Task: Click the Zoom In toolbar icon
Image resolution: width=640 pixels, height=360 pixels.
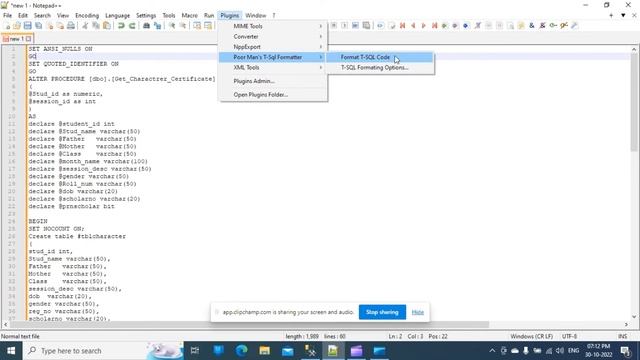Action: [172, 26]
